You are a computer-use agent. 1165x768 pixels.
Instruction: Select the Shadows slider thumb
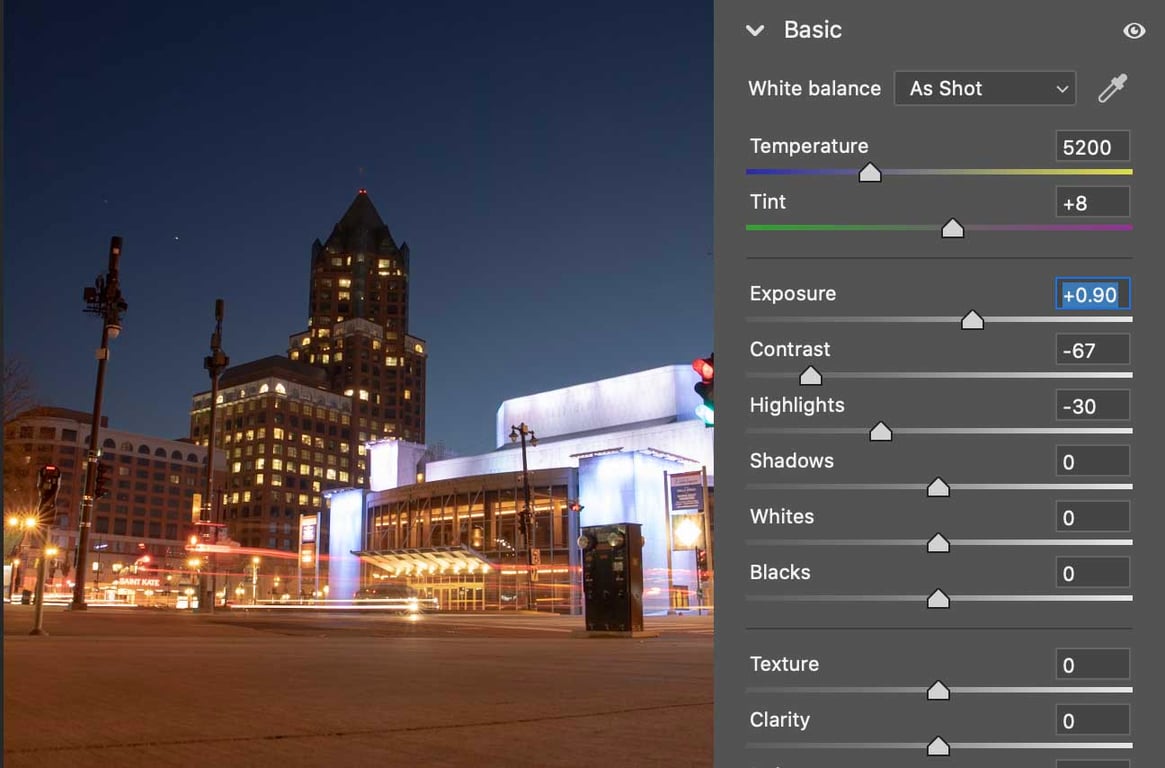[938, 487]
